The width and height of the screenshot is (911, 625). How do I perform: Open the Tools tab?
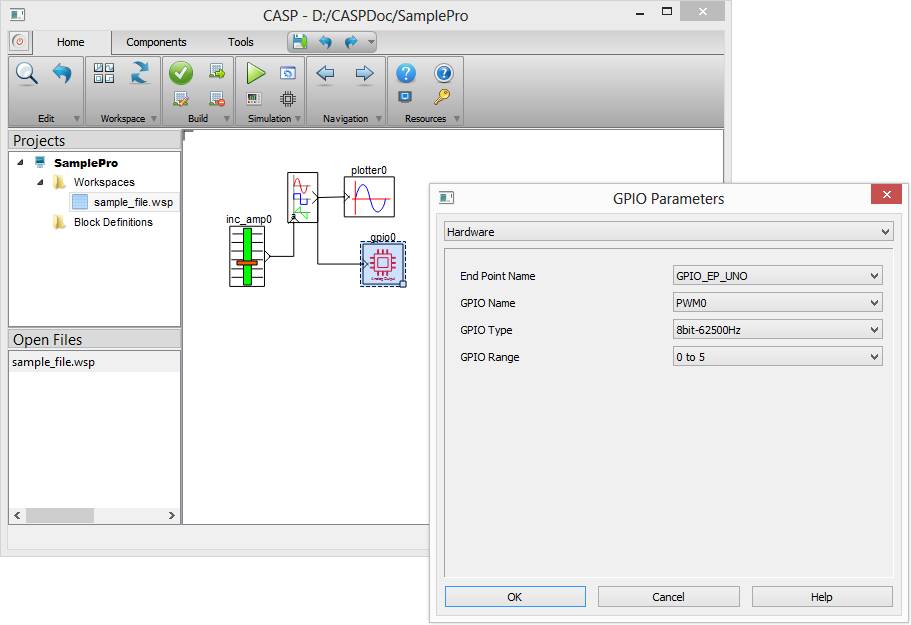point(240,42)
